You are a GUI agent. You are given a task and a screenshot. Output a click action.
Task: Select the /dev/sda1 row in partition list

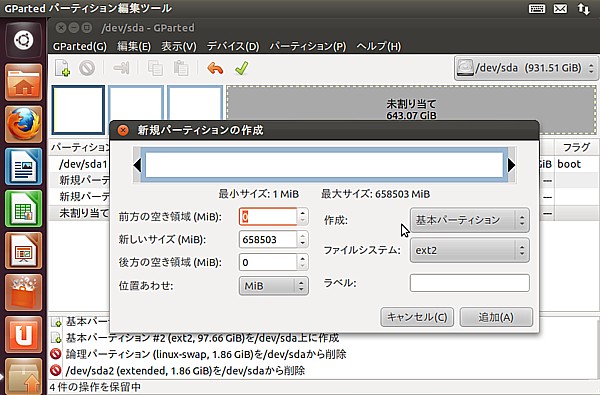[x=80, y=164]
